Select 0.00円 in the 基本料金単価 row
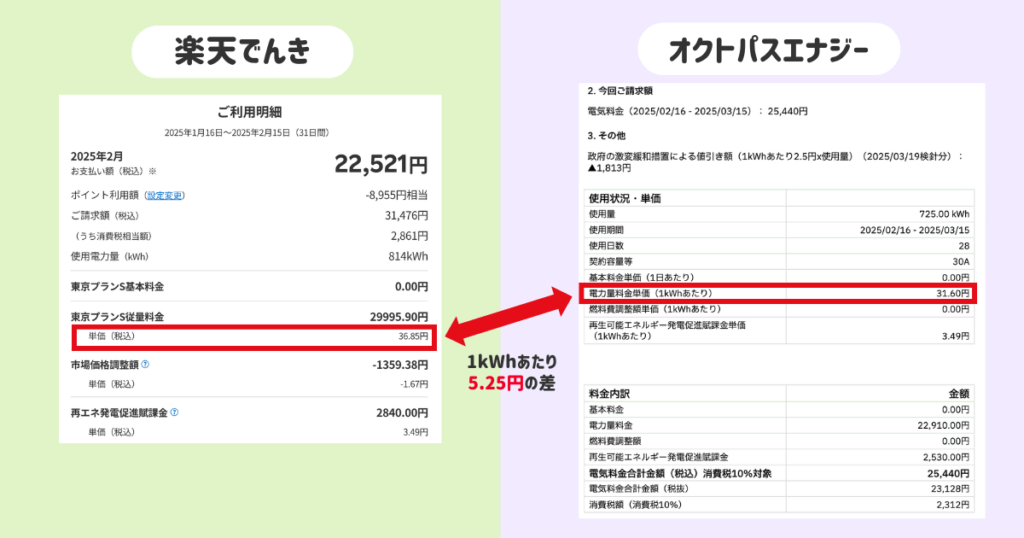 coord(955,277)
